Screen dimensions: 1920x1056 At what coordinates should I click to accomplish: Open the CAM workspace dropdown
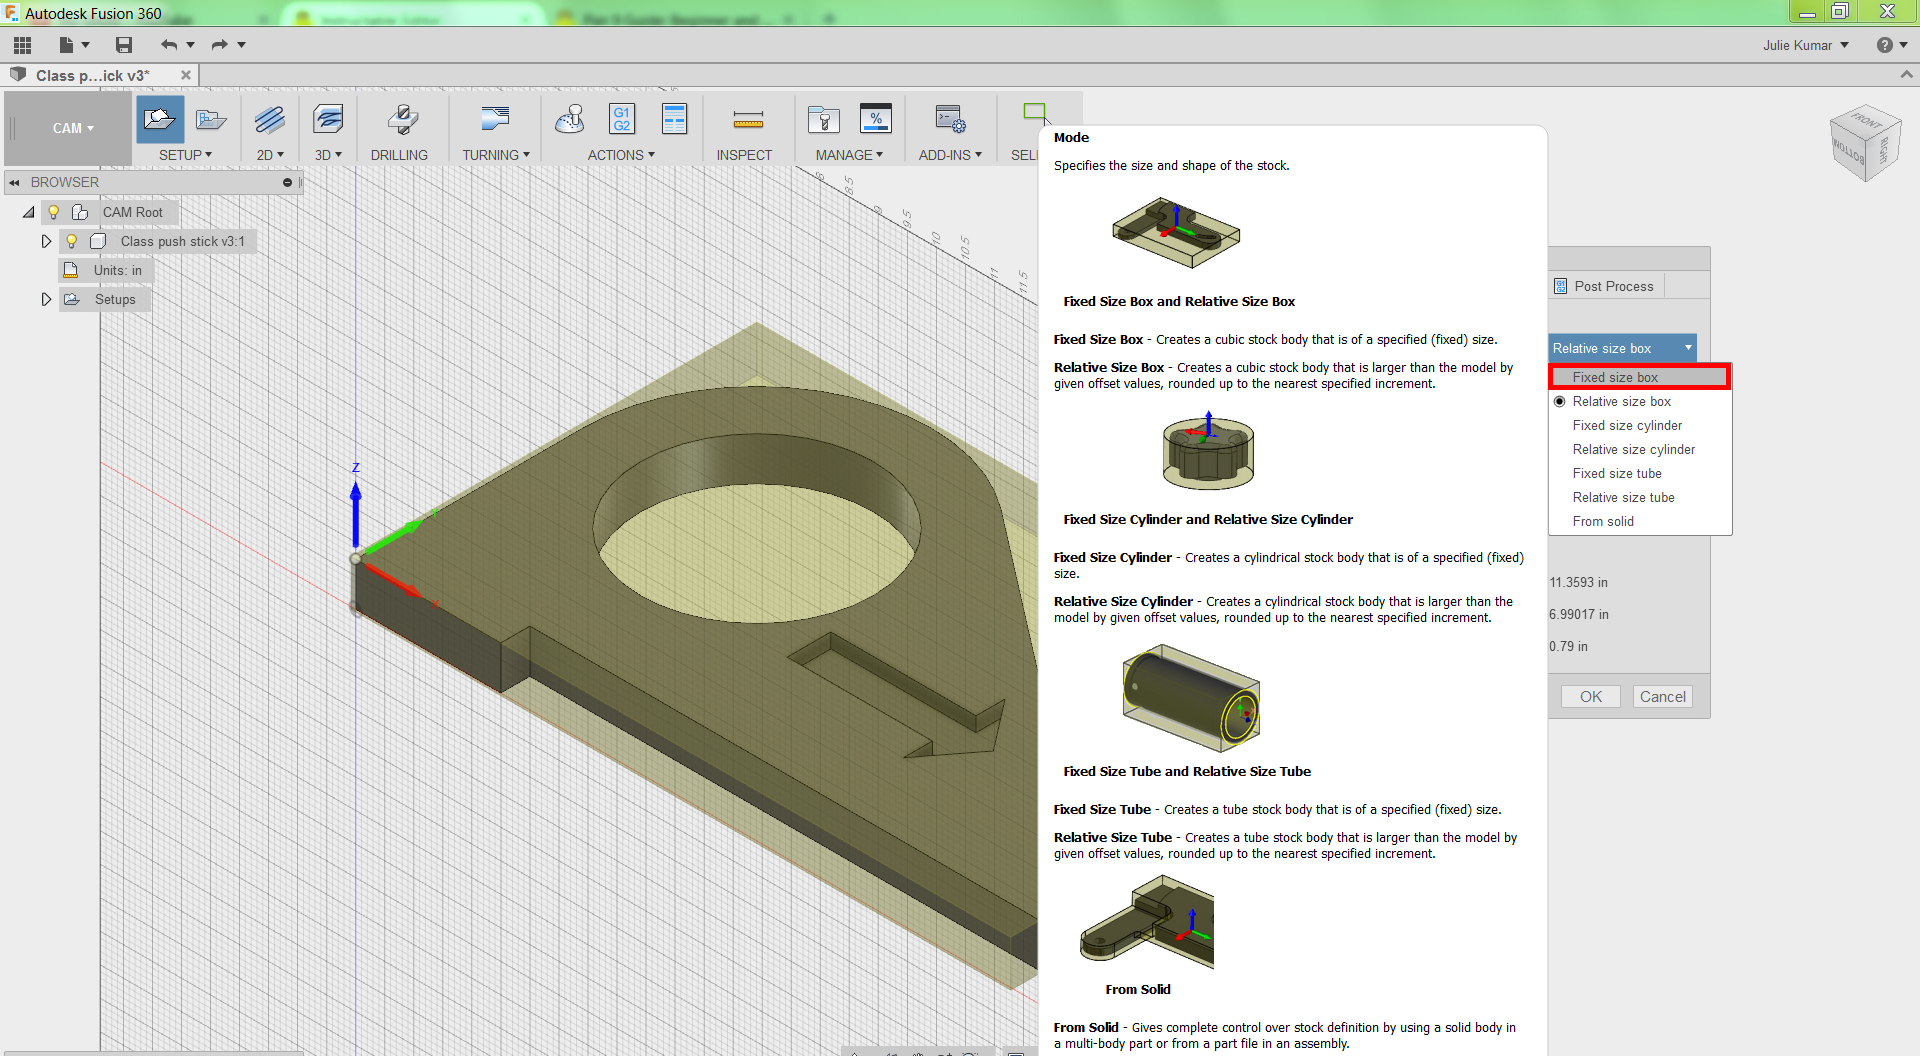(x=73, y=128)
